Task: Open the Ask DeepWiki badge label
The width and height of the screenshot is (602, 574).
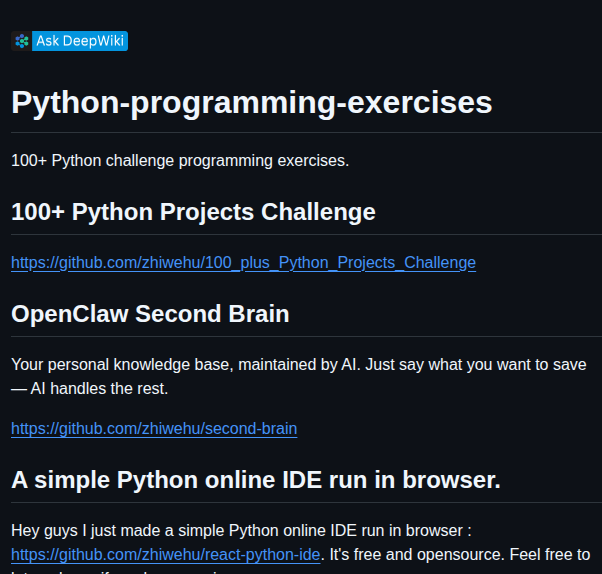Action: tap(80, 41)
